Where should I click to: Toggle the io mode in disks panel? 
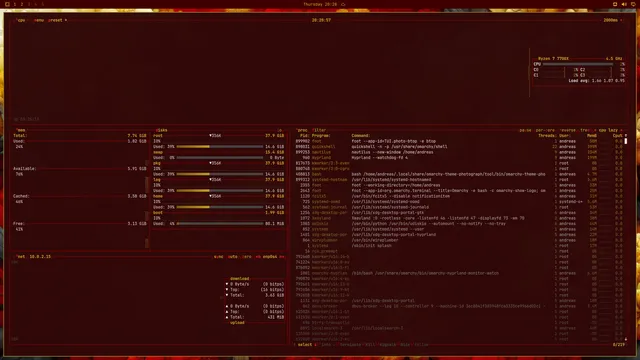pyautogui.click(x=280, y=130)
